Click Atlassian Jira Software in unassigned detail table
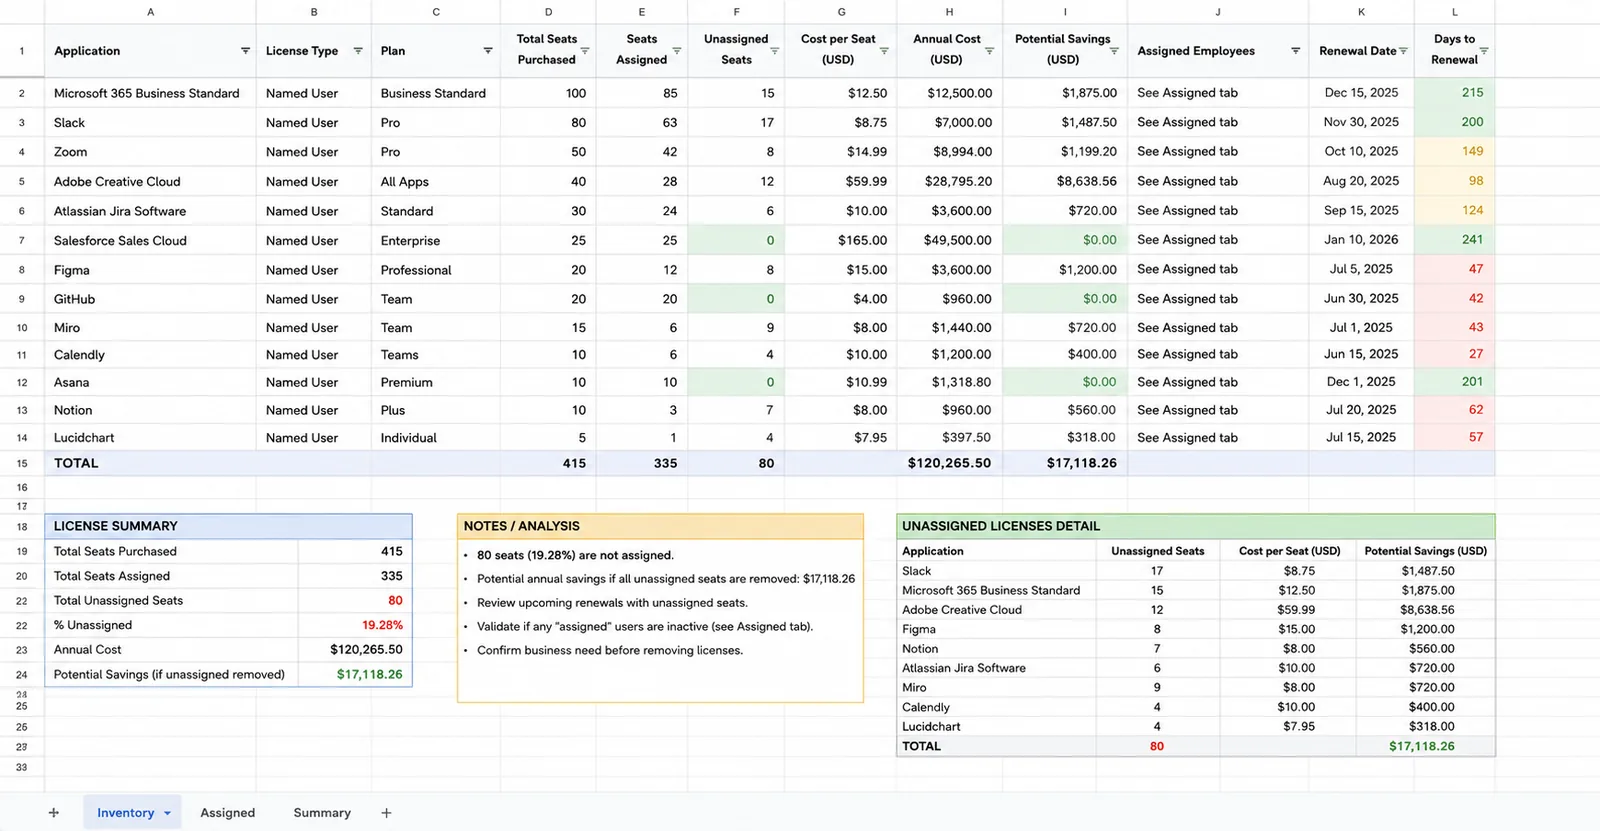 pos(963,668)
